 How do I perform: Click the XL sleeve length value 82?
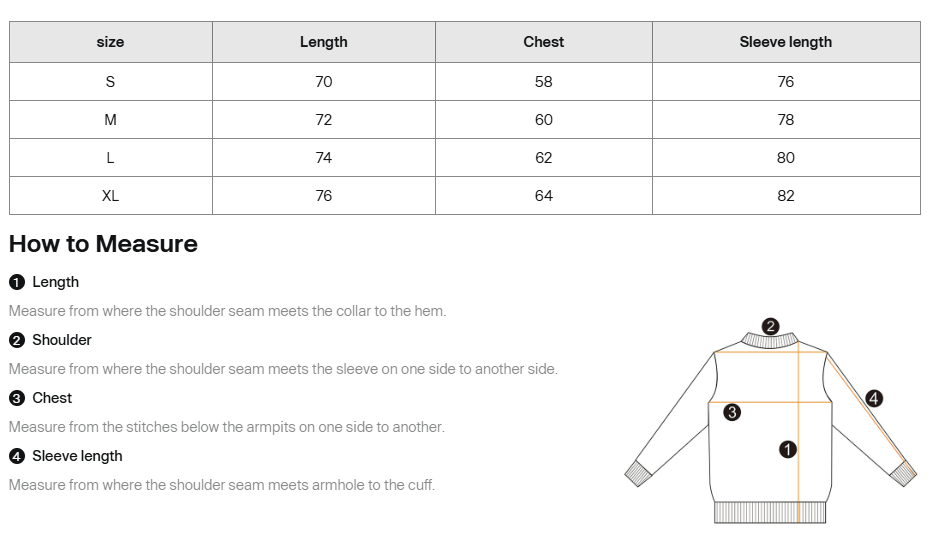(786, 196)
